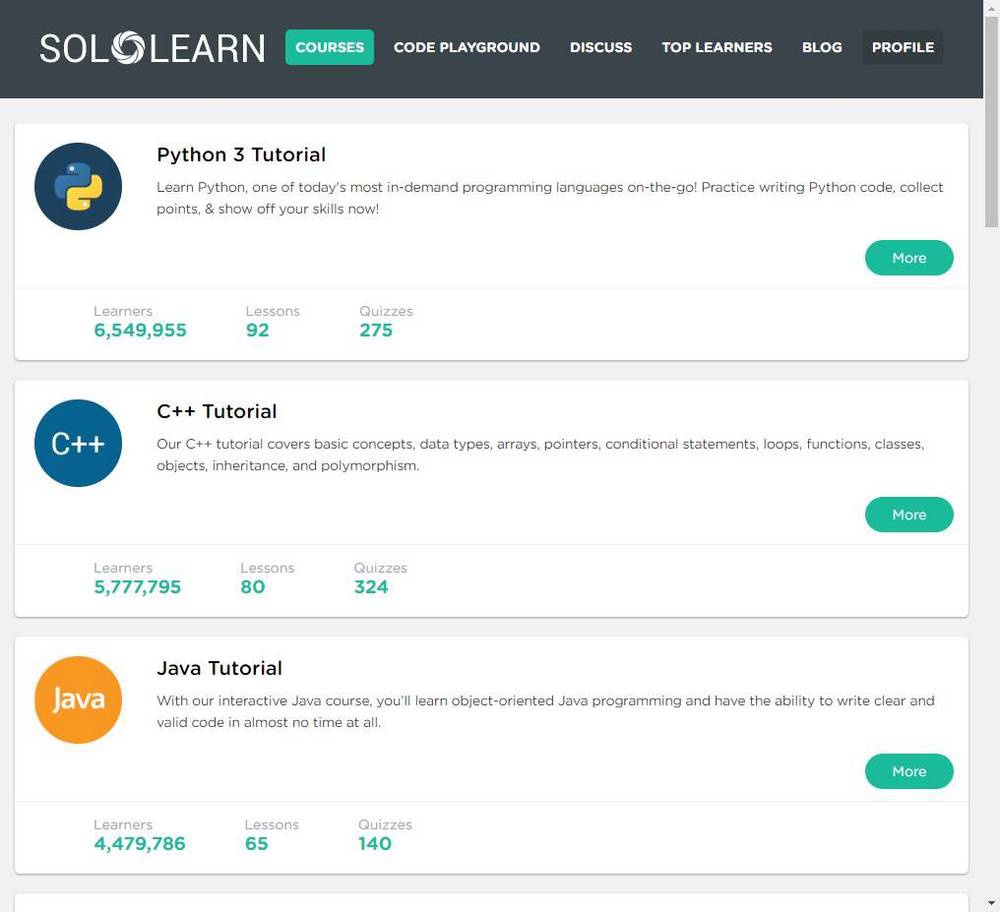This screenshot has height=912, width=1000.
Task: Open the Java Tutorial title link
Action: coord(219,668)
